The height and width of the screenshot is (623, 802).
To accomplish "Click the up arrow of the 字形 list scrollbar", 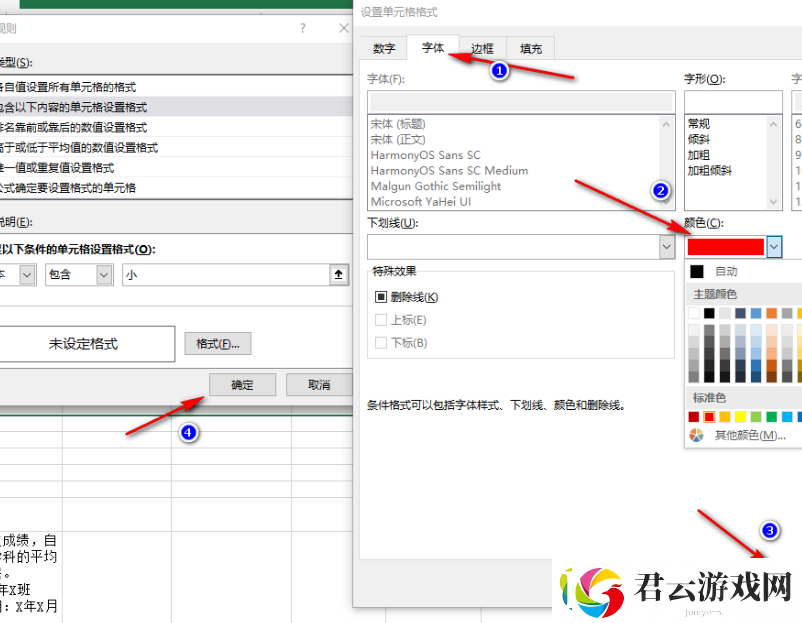I will click(773, 124).
